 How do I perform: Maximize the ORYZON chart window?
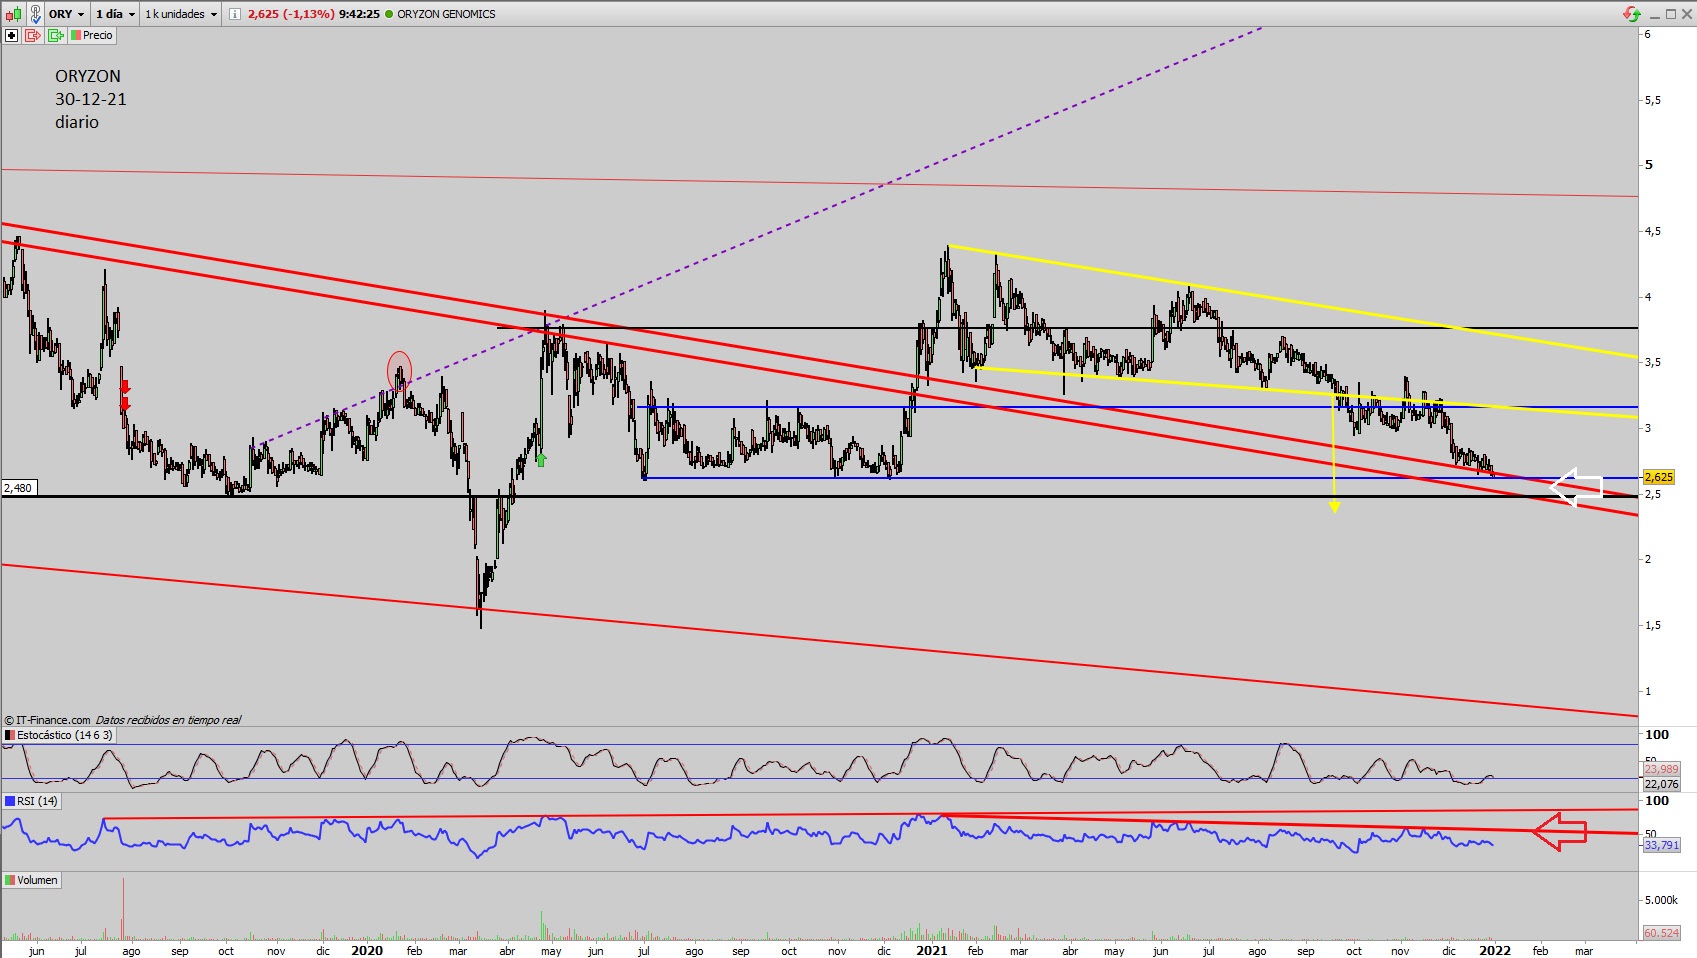point(1670,14)
